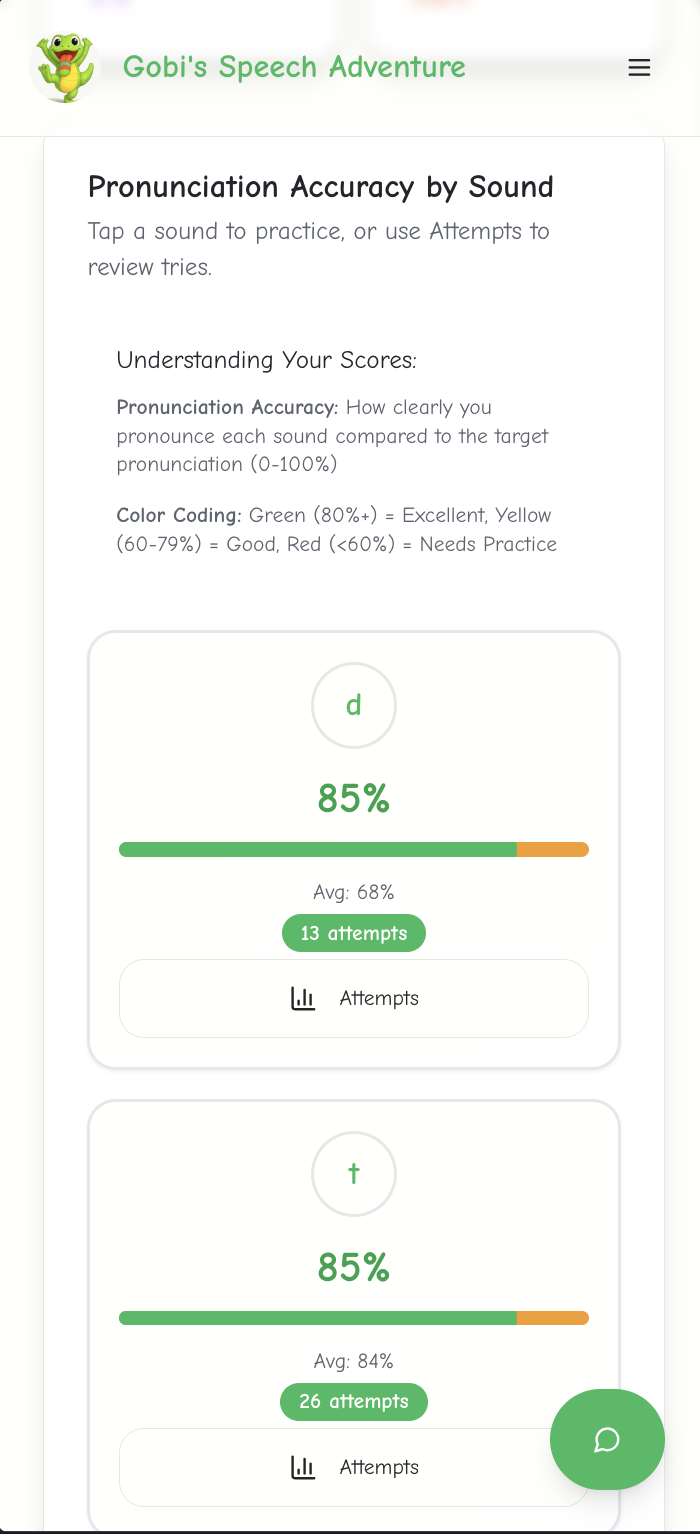The width and height of the screenshot is (700, 1534).
Task: Click the 85% score on the t card
Action: 354,1268
